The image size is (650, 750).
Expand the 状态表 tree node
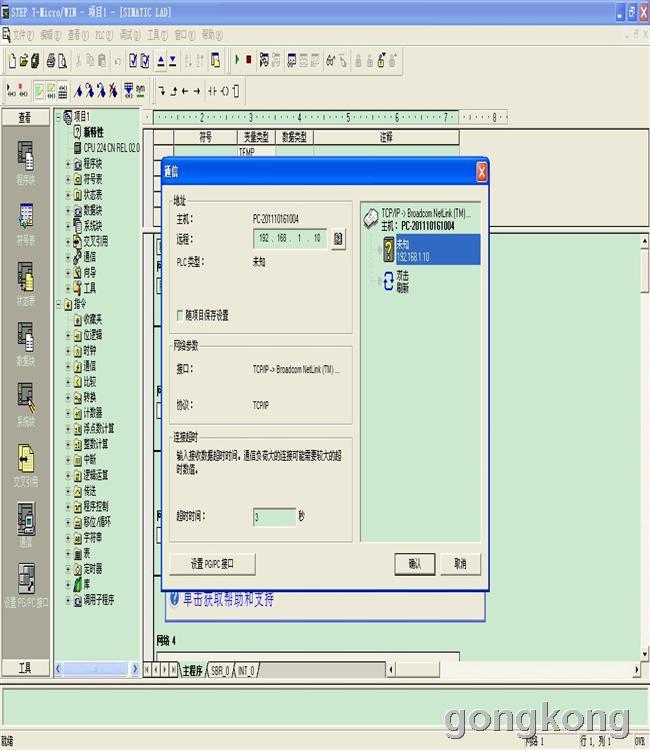[x=68, y=195]
